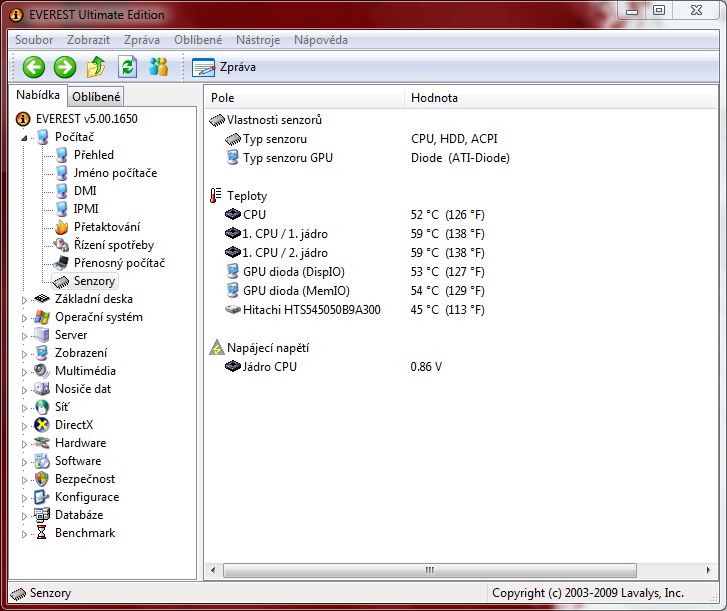Click the Databáze icon

click(42, 515)
